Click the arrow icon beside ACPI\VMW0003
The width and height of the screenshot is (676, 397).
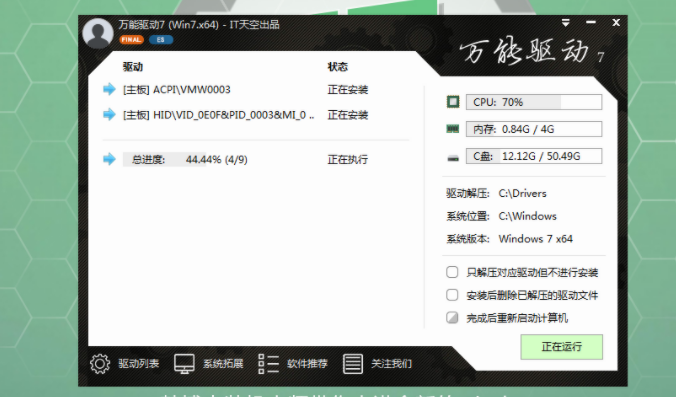click(110, 89)
